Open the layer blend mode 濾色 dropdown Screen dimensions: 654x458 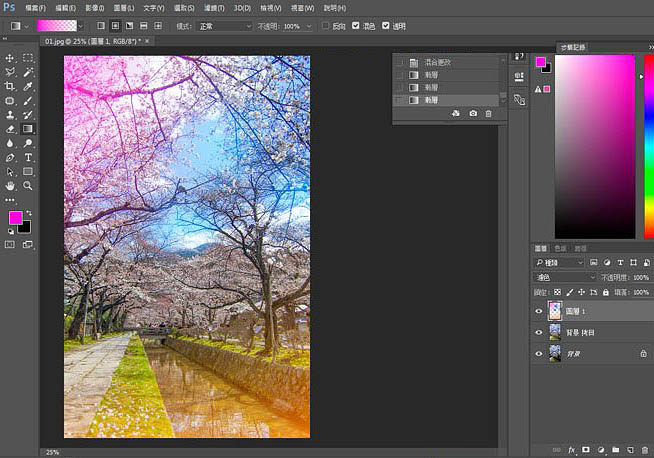coord(563,277)
